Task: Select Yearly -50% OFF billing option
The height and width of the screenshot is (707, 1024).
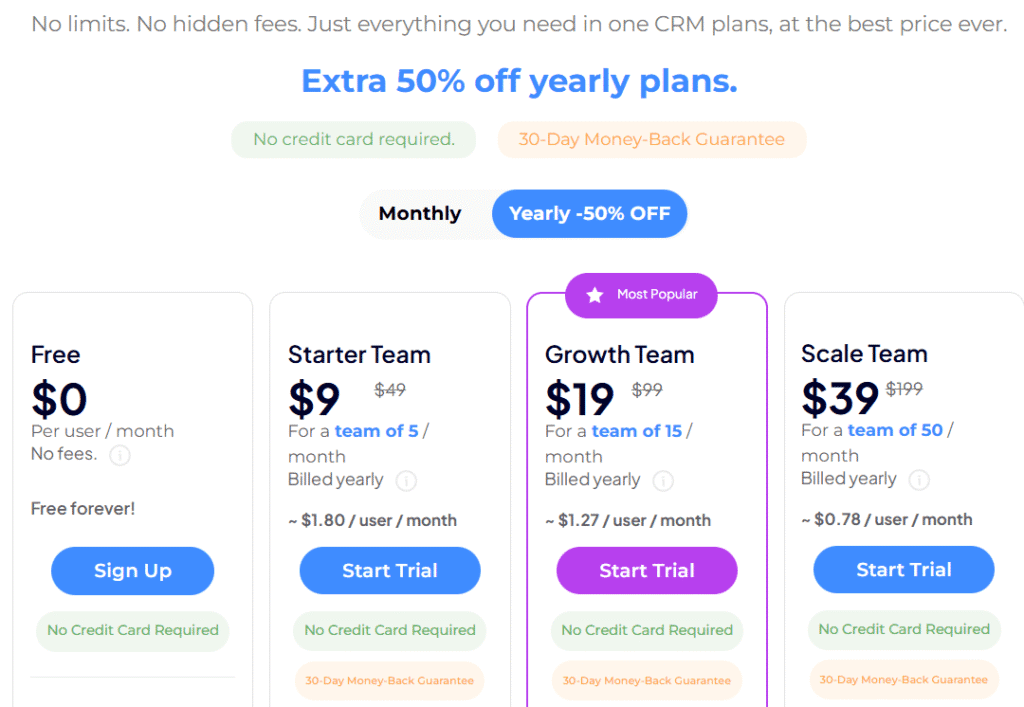Action: pos(589,214)
